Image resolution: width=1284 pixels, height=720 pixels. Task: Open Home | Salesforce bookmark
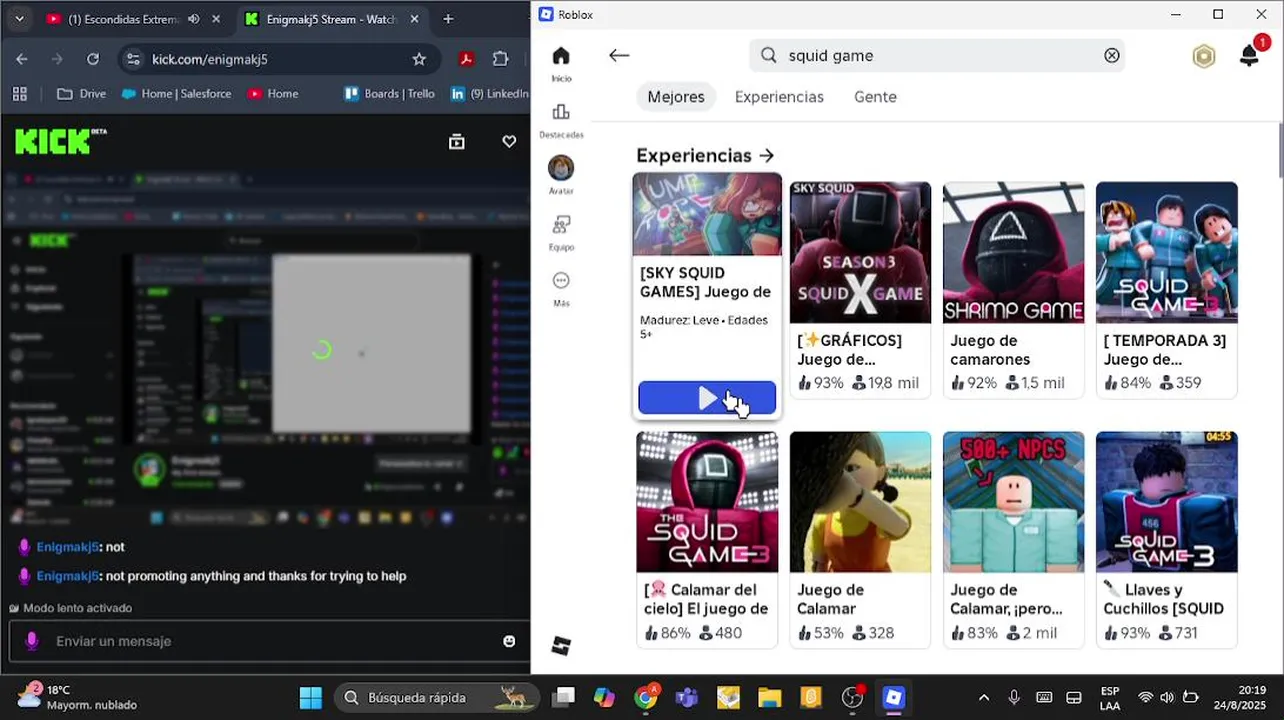coord(176,94)
